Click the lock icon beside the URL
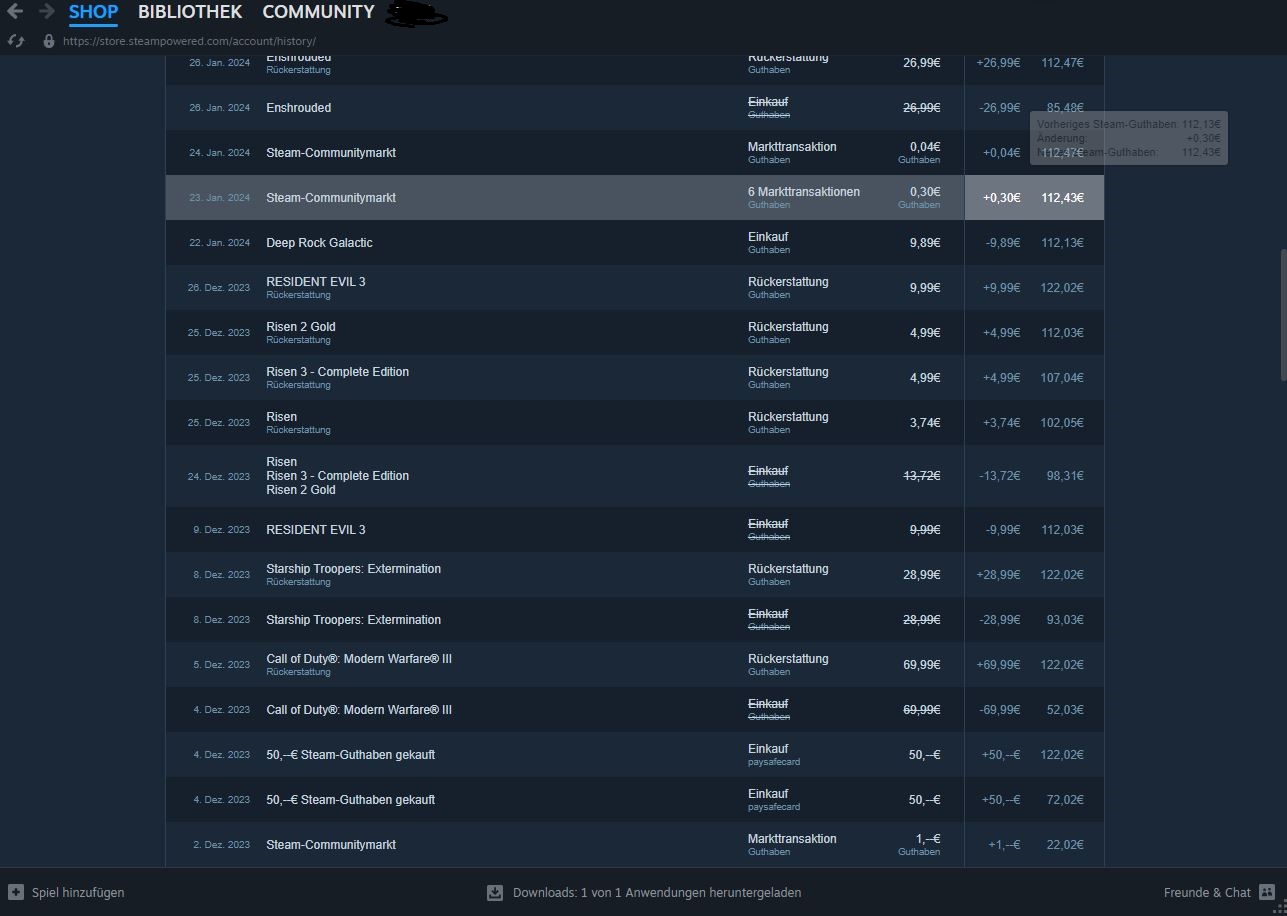The height and width of the screenshot is (916, 1287). tap(49, 41)
